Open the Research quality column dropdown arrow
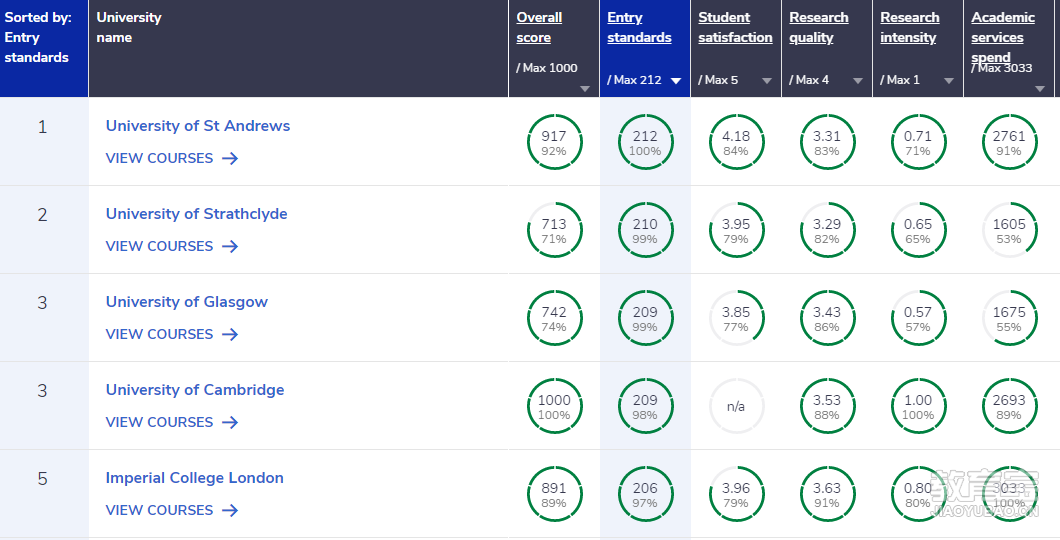 coord(858,80)
